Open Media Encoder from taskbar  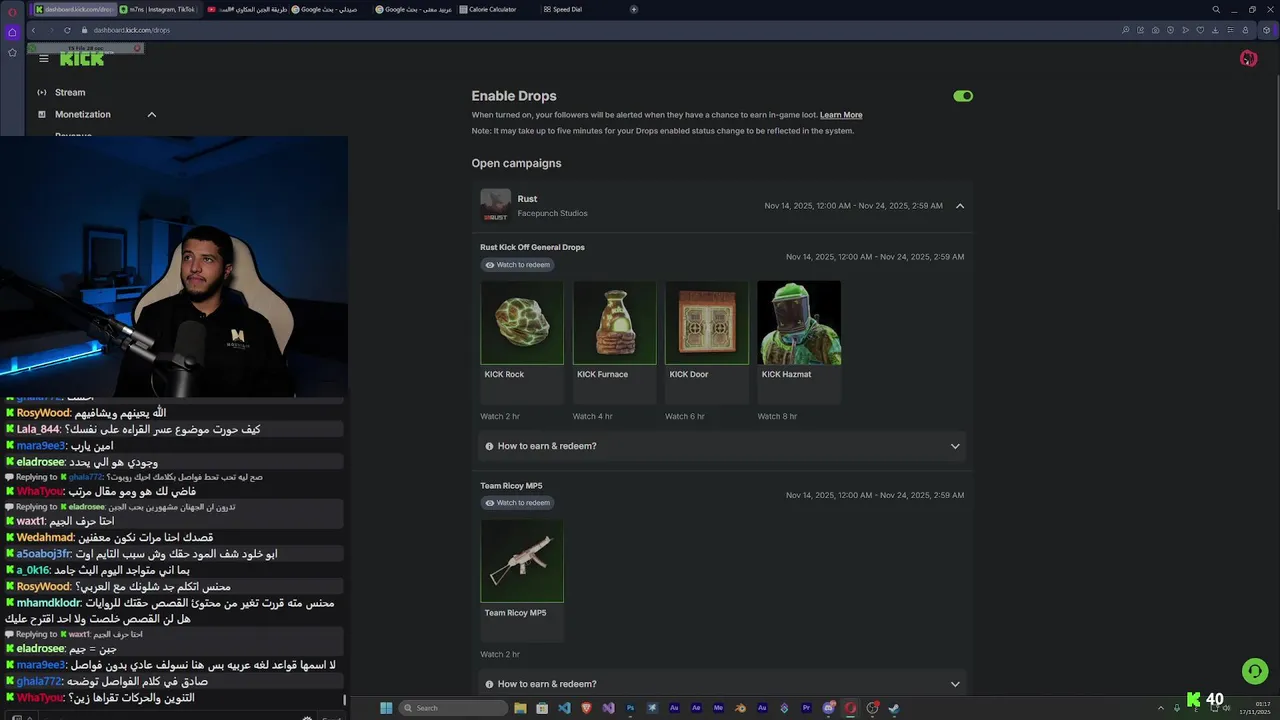[718, 708]
